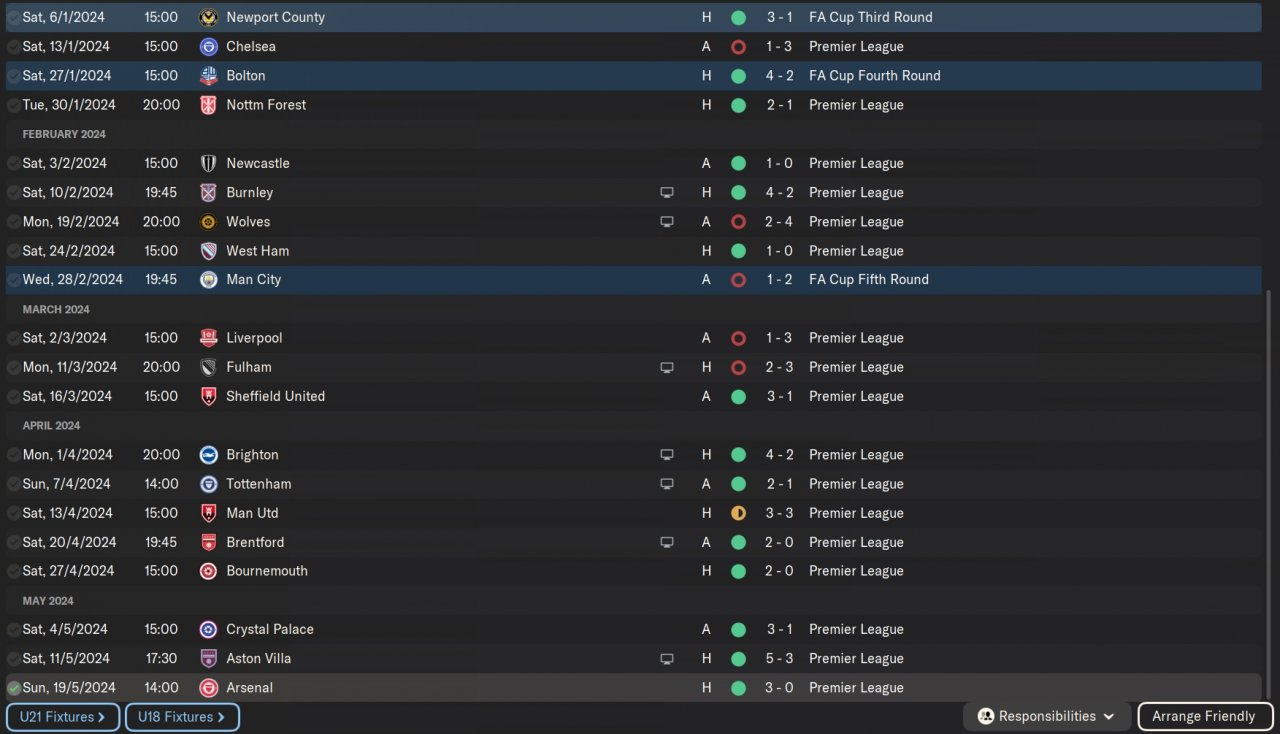Screen dimensions: 1280x734
Task: Click the TV icon on the Burnley fixture
Action: tap(667, 193)
